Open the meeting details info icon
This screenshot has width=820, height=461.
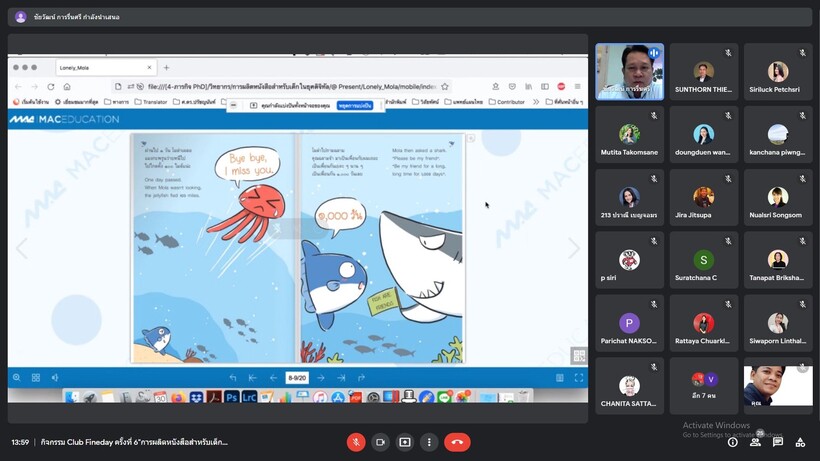(x=732, y=442)
